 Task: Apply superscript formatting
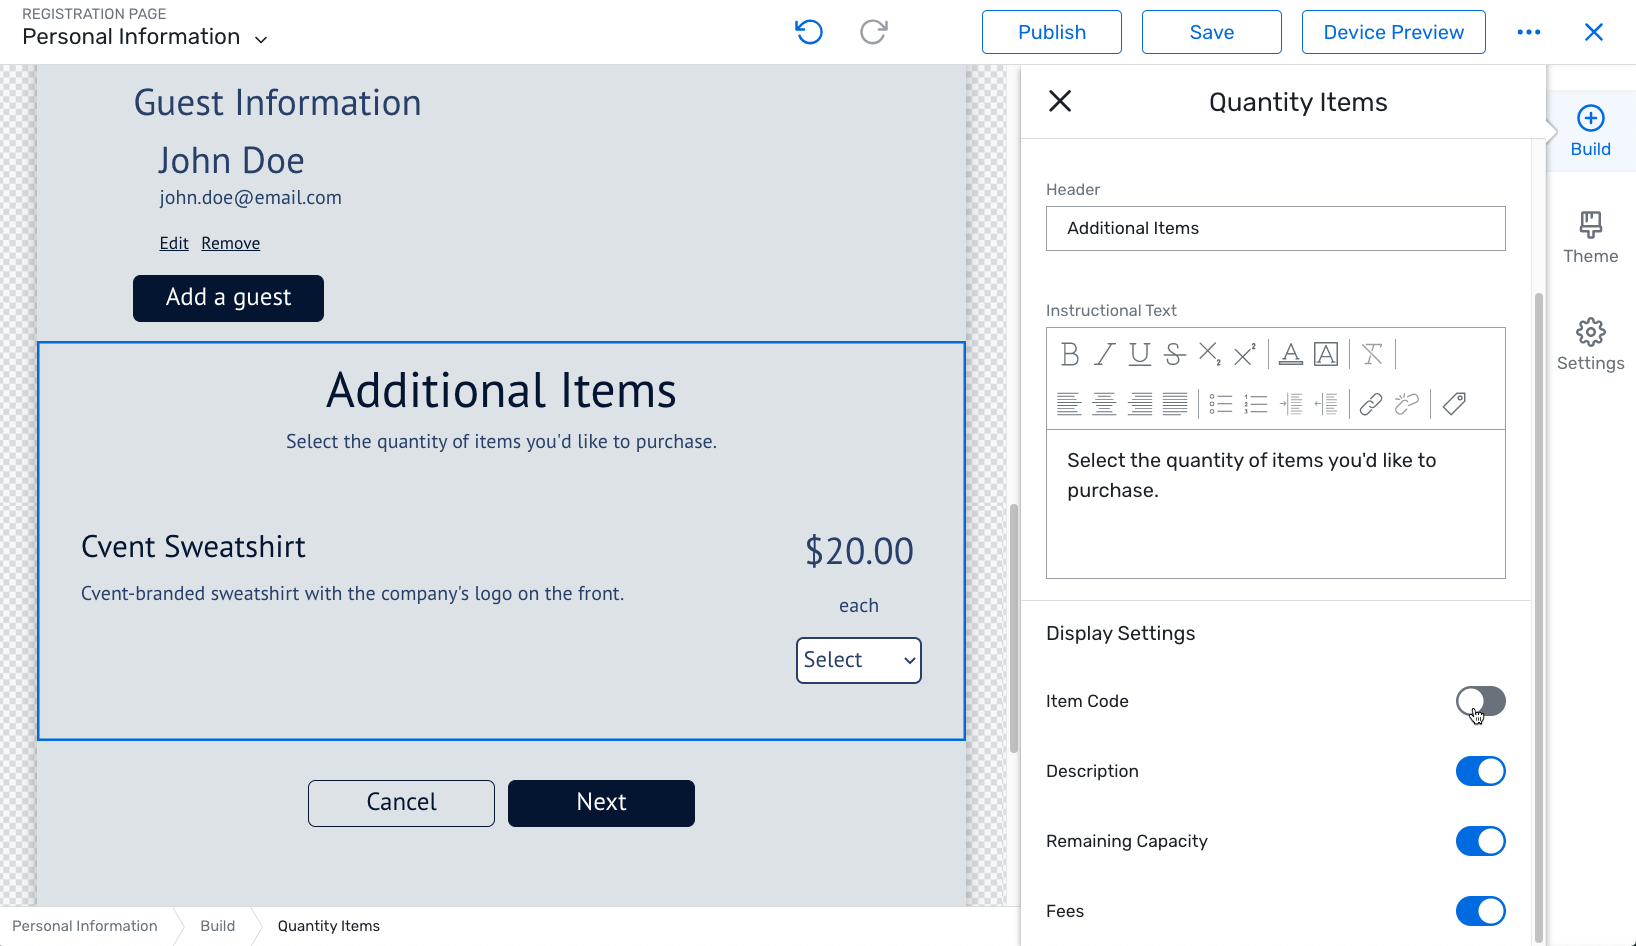tap(1243, 354)
